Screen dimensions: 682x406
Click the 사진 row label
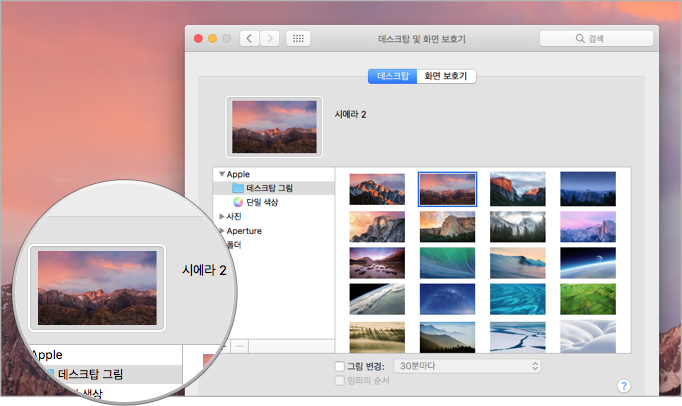(x=234, y=216)
